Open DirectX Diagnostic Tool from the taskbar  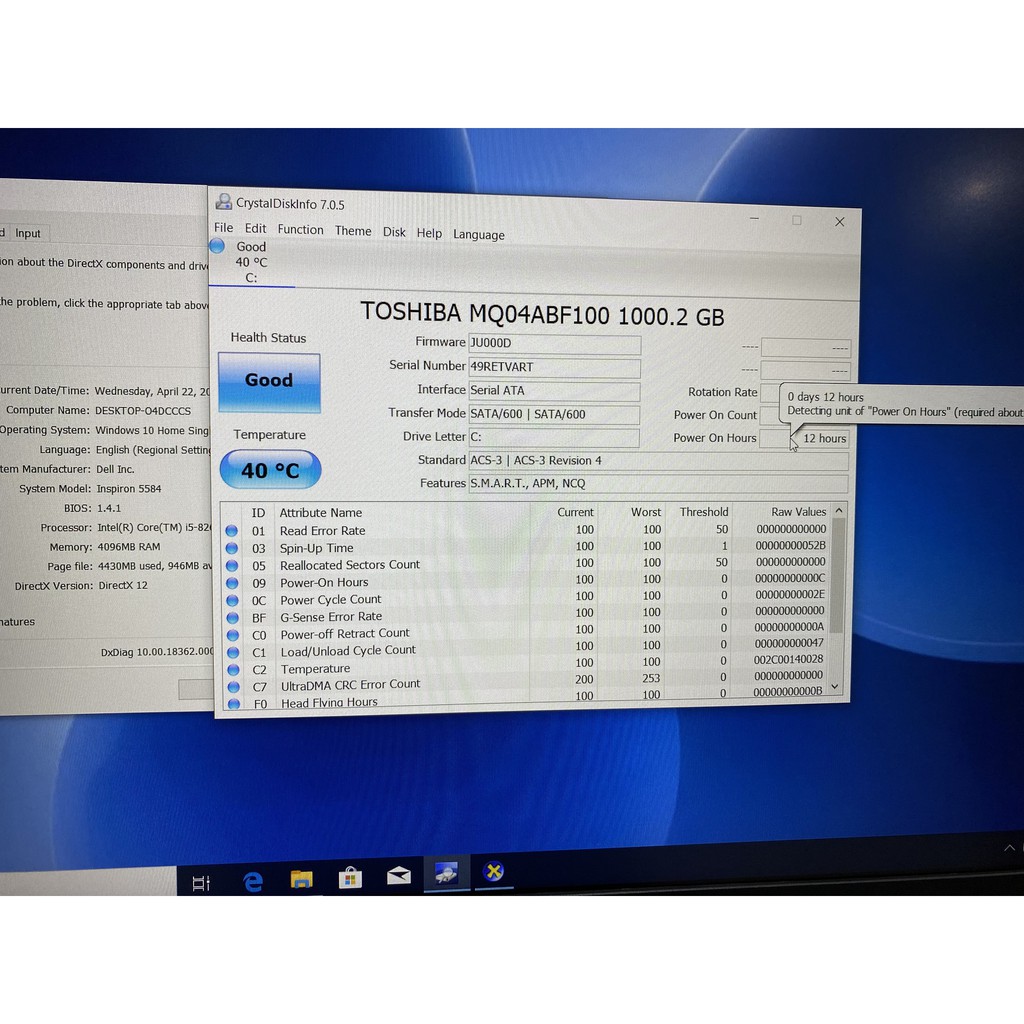click(492, 873)
